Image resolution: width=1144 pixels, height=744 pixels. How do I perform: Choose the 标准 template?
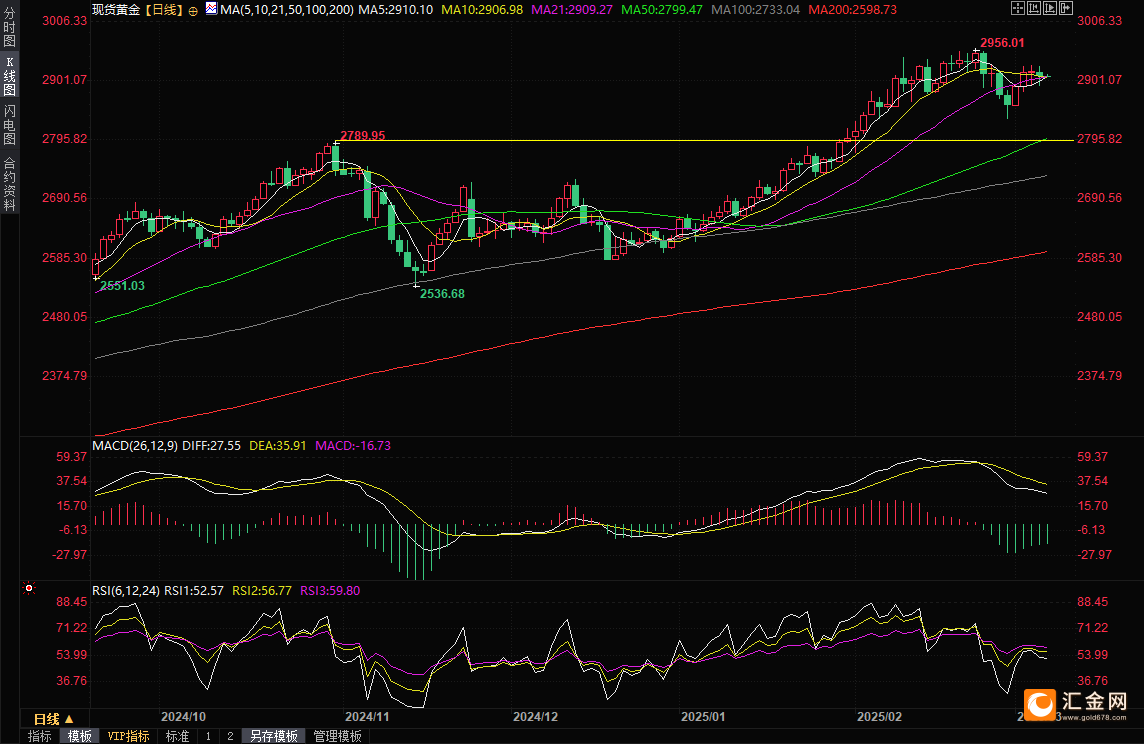pyautogui.click(x=177, y=736)
